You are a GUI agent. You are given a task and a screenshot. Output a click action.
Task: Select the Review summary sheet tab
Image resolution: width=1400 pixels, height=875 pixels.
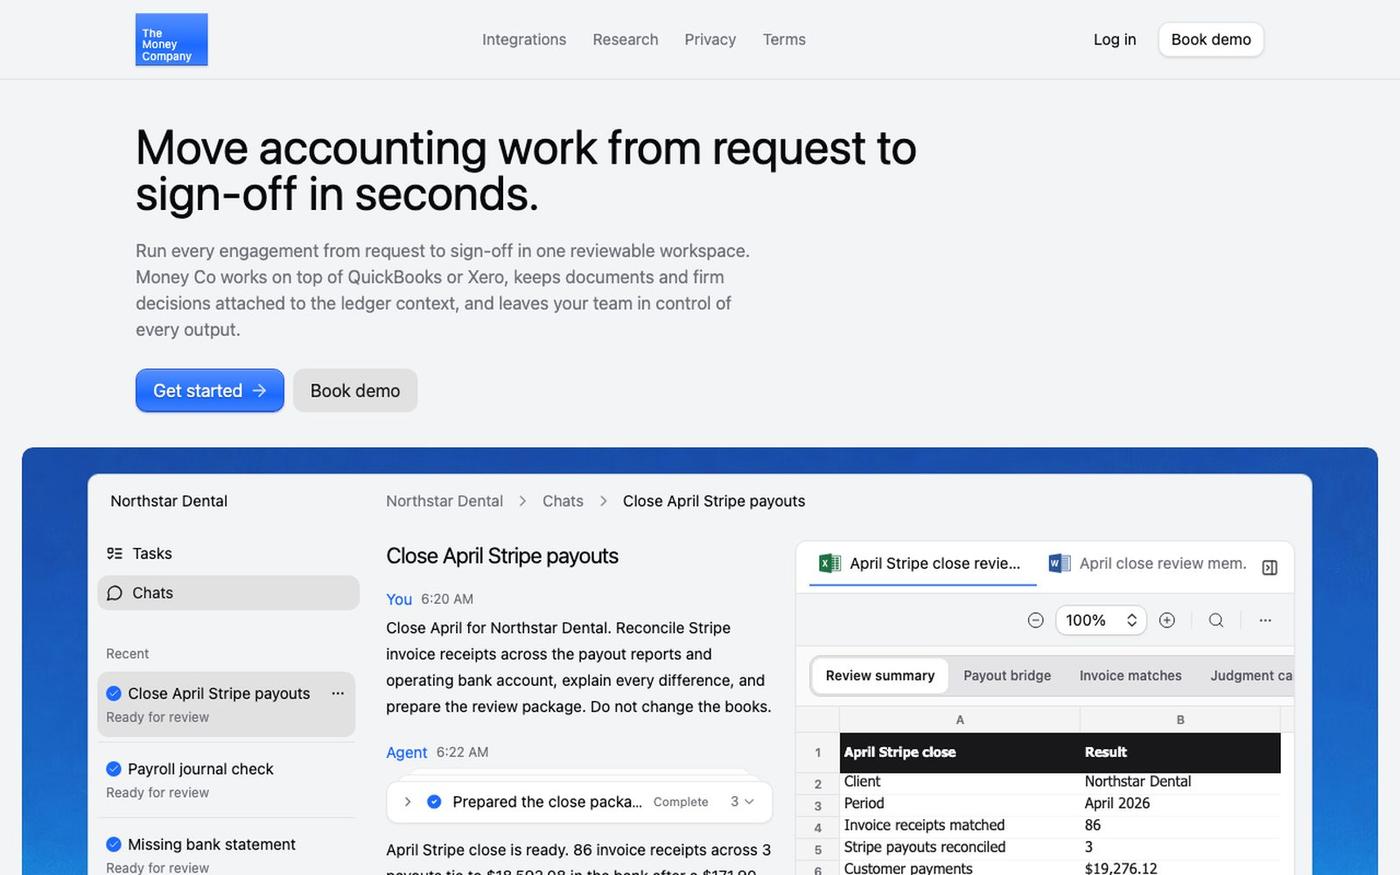880,676
